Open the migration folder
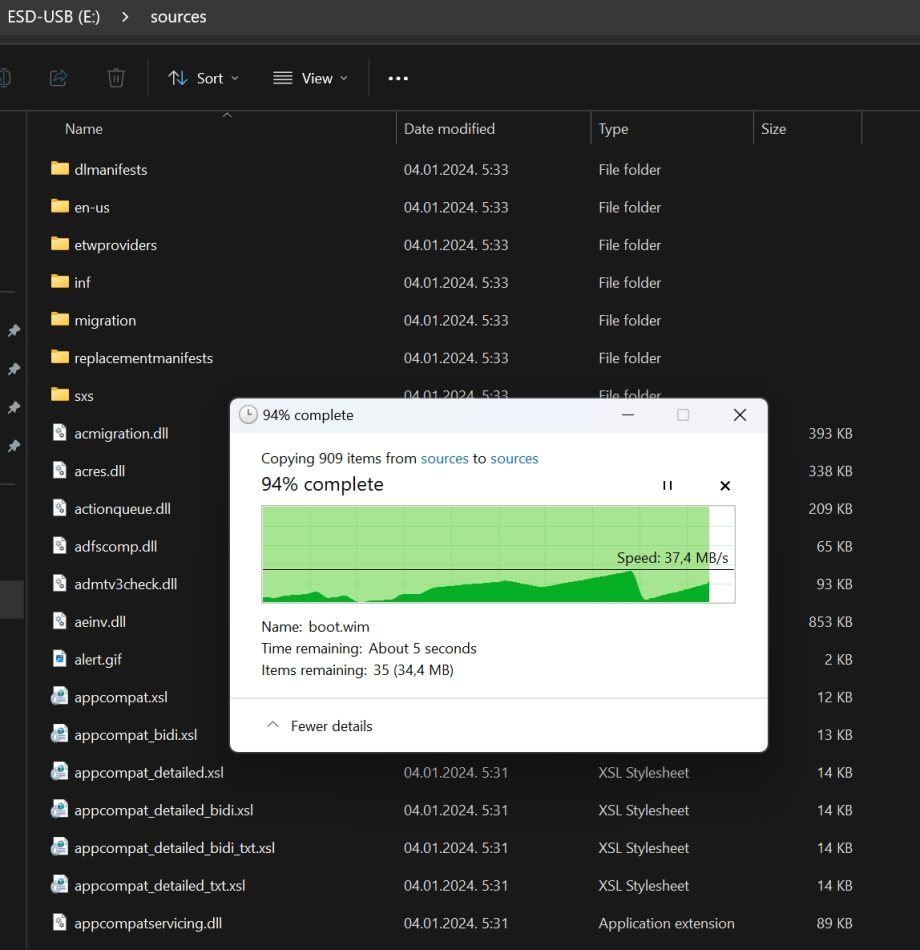This screenshot has width=920, height=950. tap(105, 320)
